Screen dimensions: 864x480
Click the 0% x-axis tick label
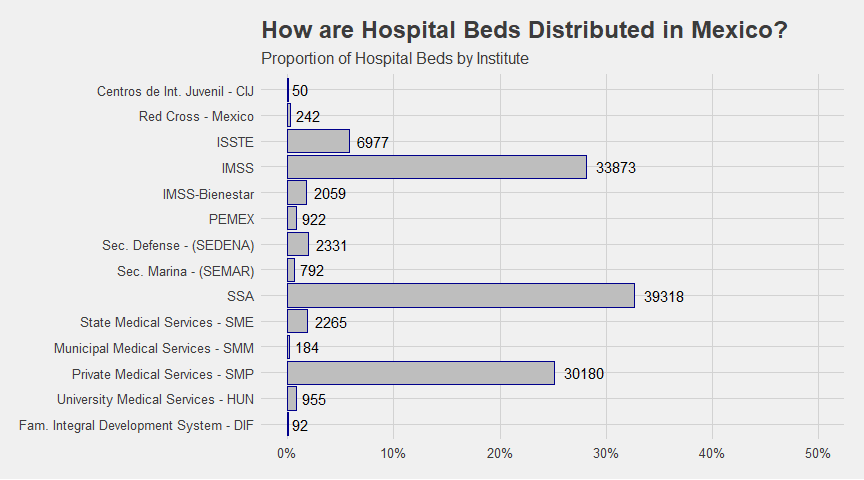287,454
